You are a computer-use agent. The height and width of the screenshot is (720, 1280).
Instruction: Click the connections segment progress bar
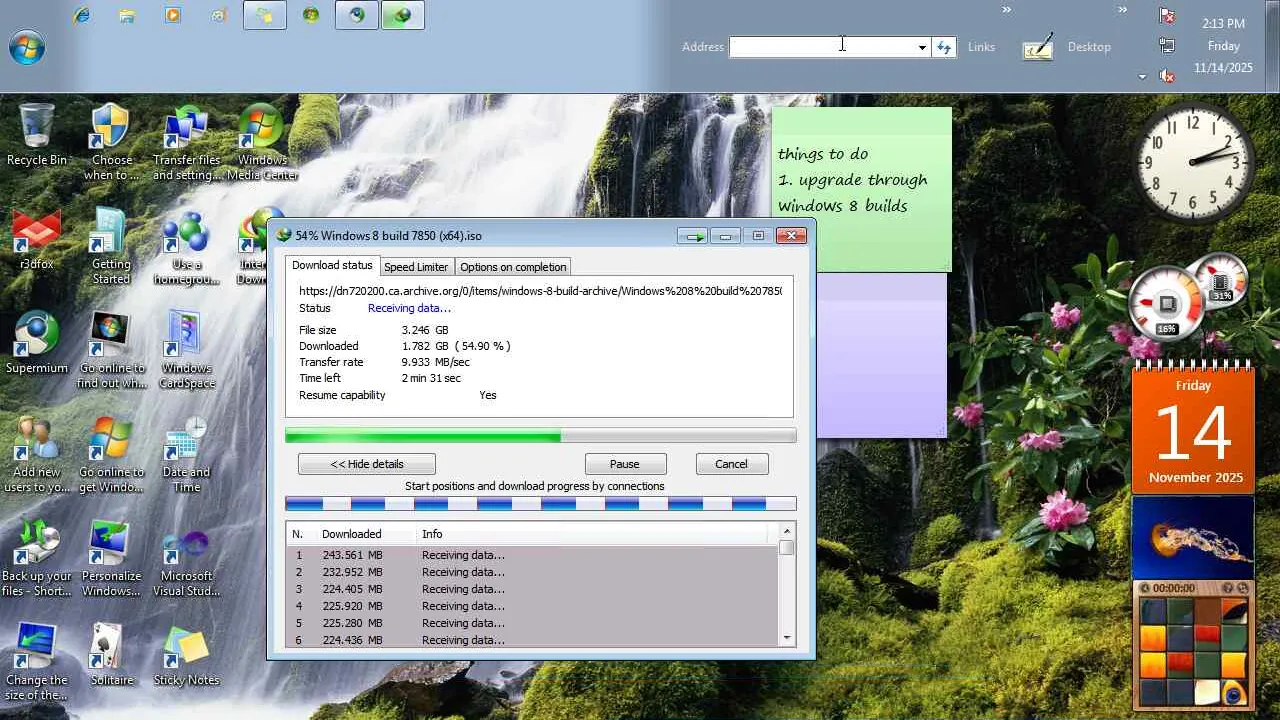point(541,504)
